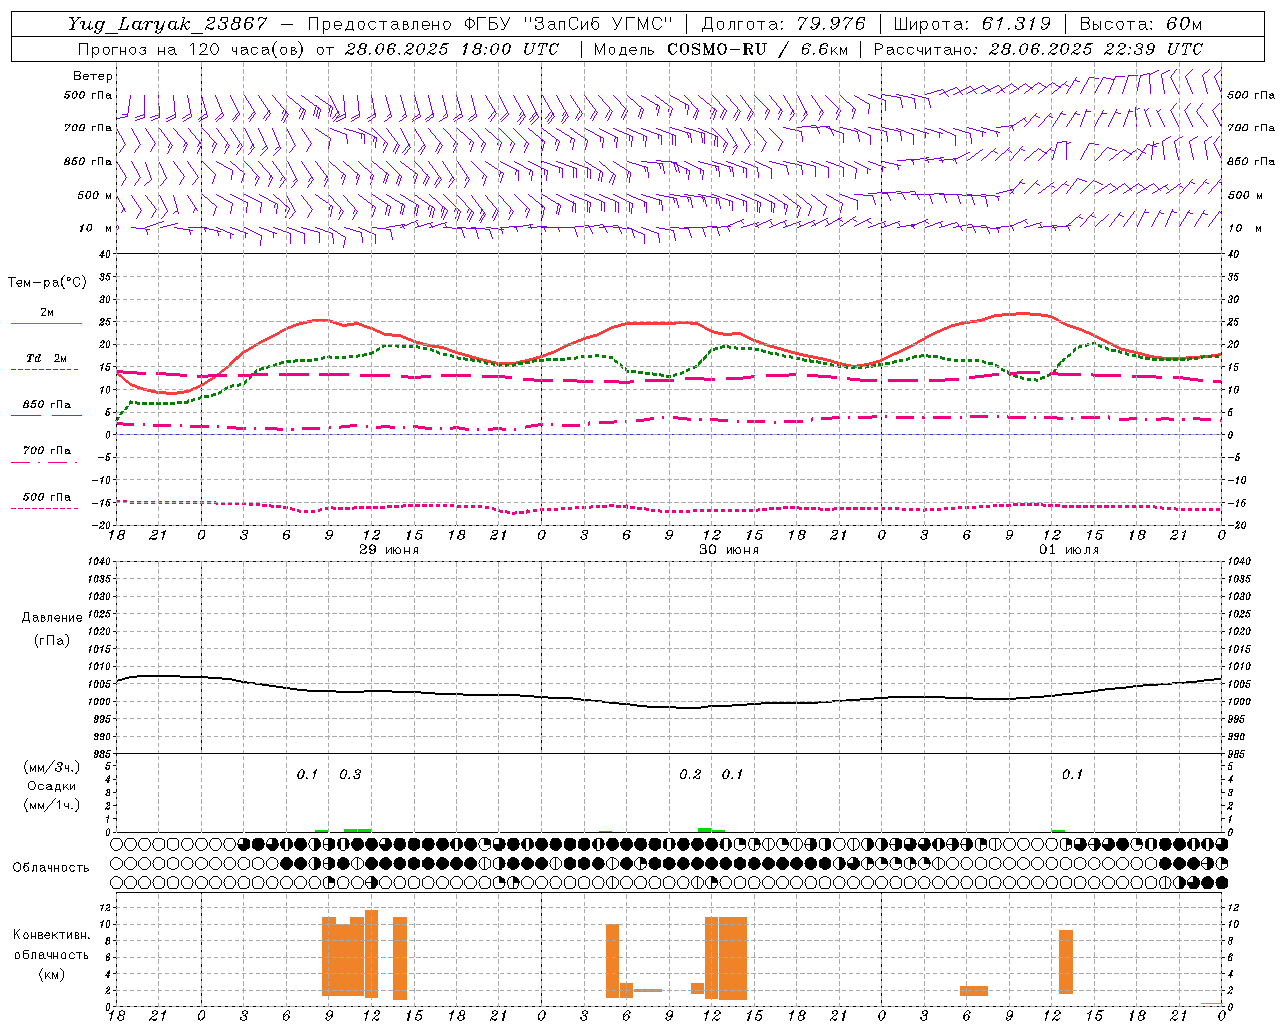Click the Td 2м legend entry
The height and width of the screenshot is (1024, 1280).
coord(47,358)
